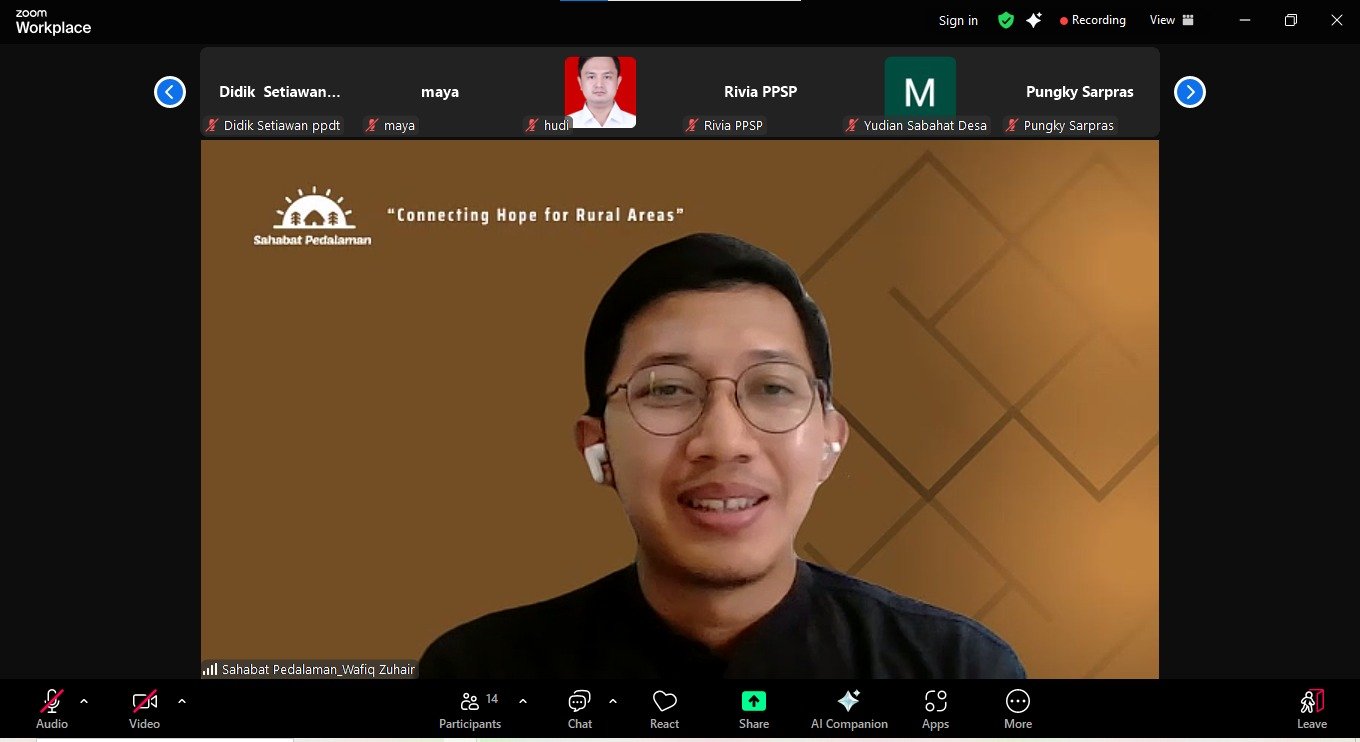Viewport: 1360px width, 742px height.
Task: Show next participants with right arrow
Action: (x=1189, y=92)
